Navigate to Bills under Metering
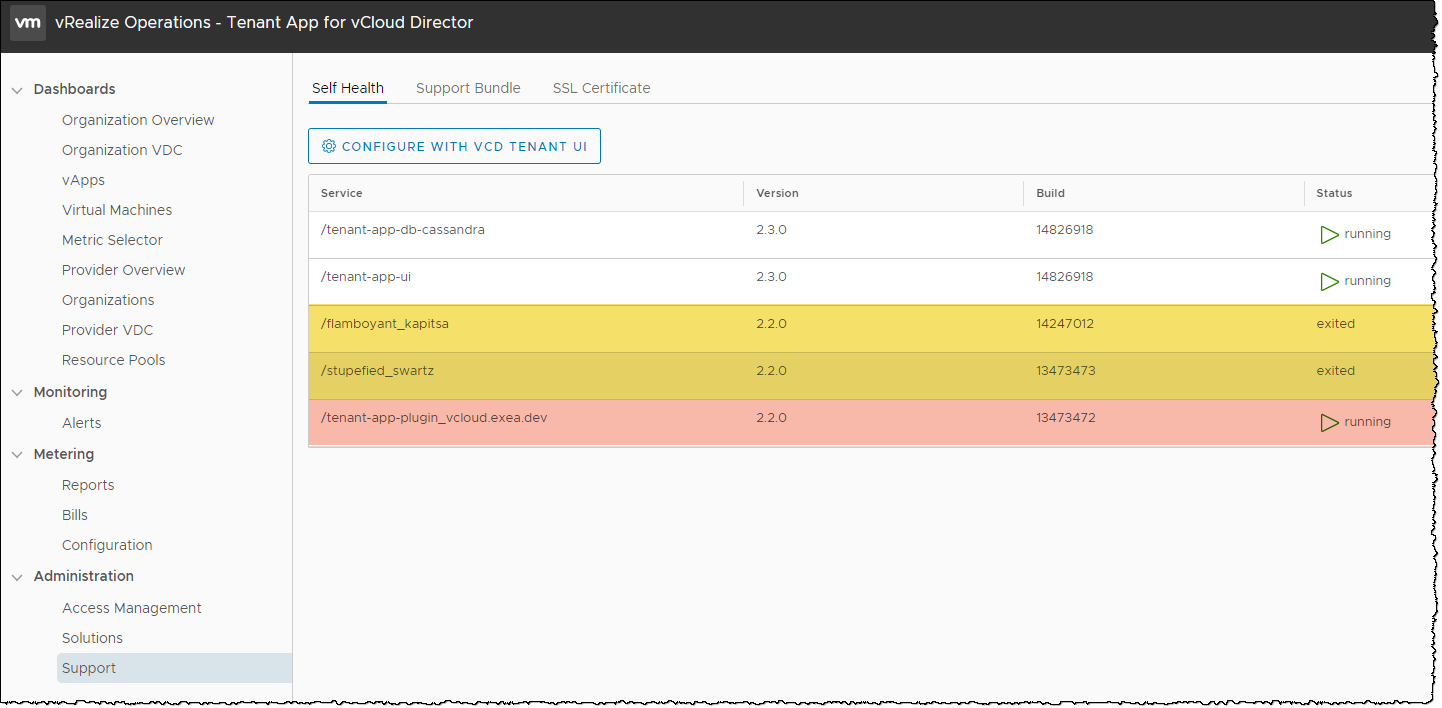This screenshot has height=708, width=1442. [75, 515]
